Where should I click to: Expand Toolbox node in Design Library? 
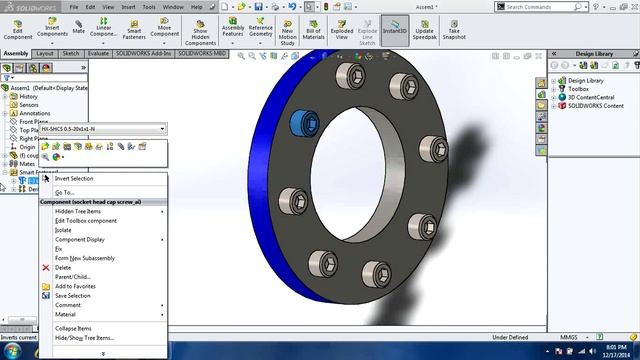[554, 89]
